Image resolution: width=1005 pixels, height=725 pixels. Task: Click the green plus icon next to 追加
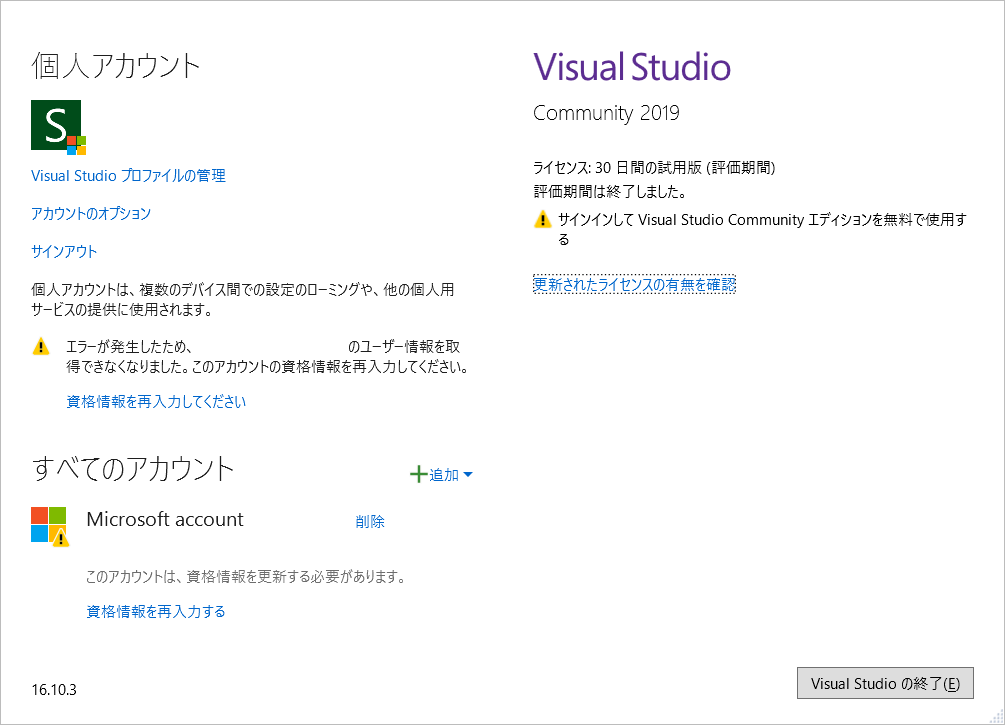pos(418,474)
